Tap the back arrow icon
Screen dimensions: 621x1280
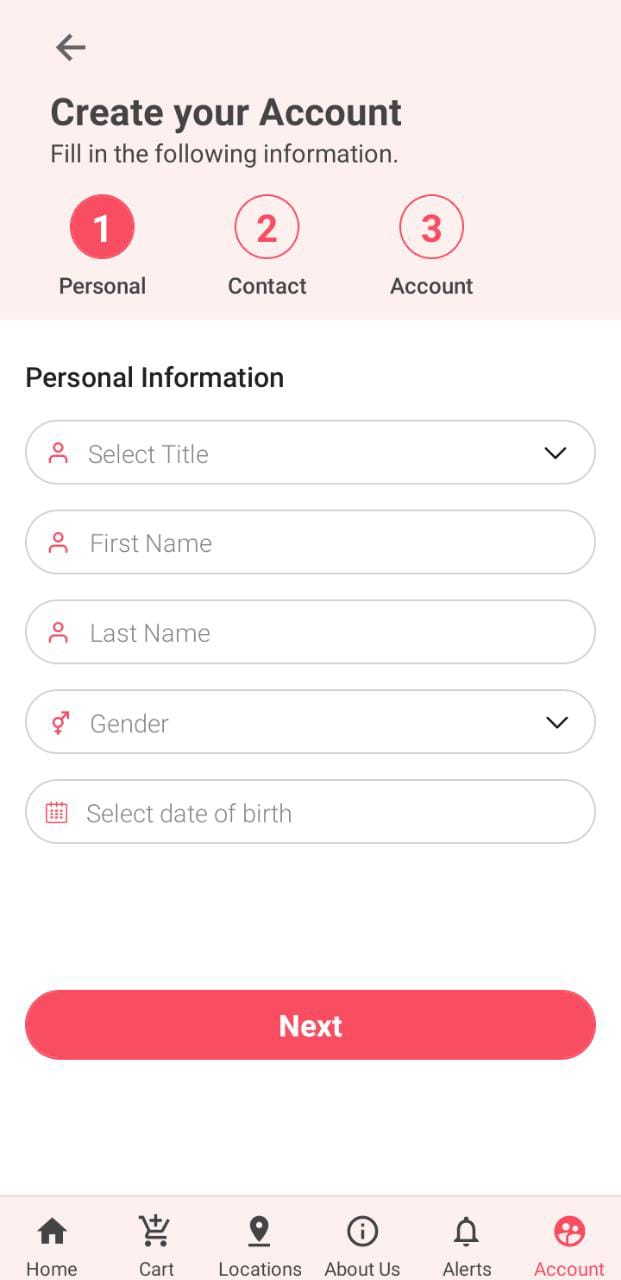coord(70,47)
